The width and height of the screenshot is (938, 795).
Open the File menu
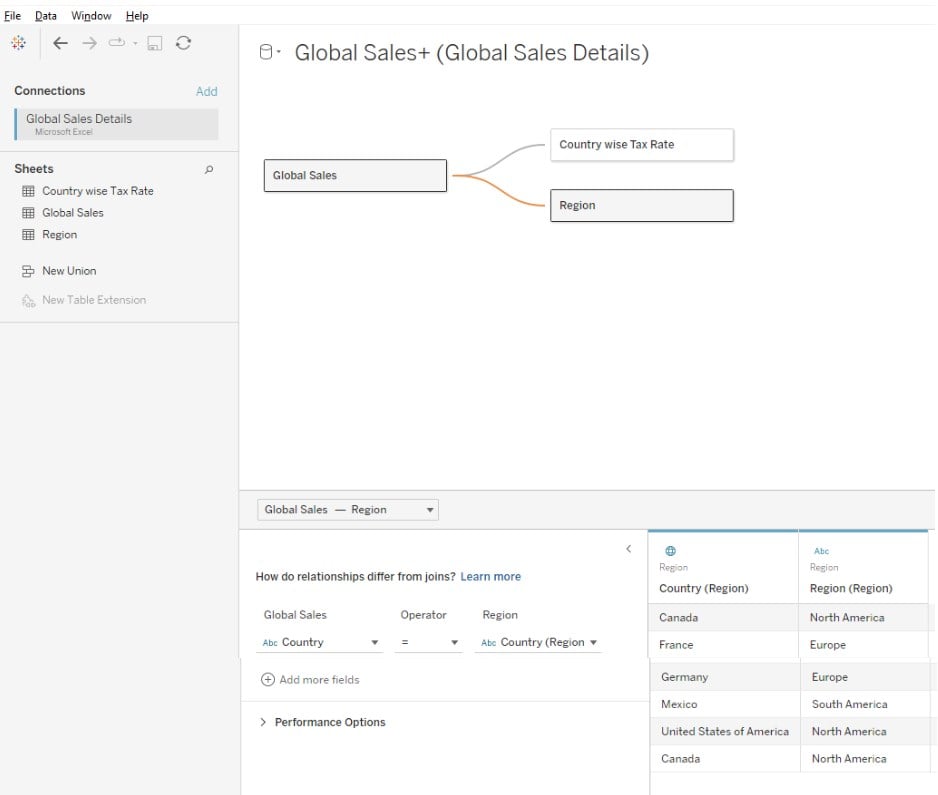[x=13, y=16]
